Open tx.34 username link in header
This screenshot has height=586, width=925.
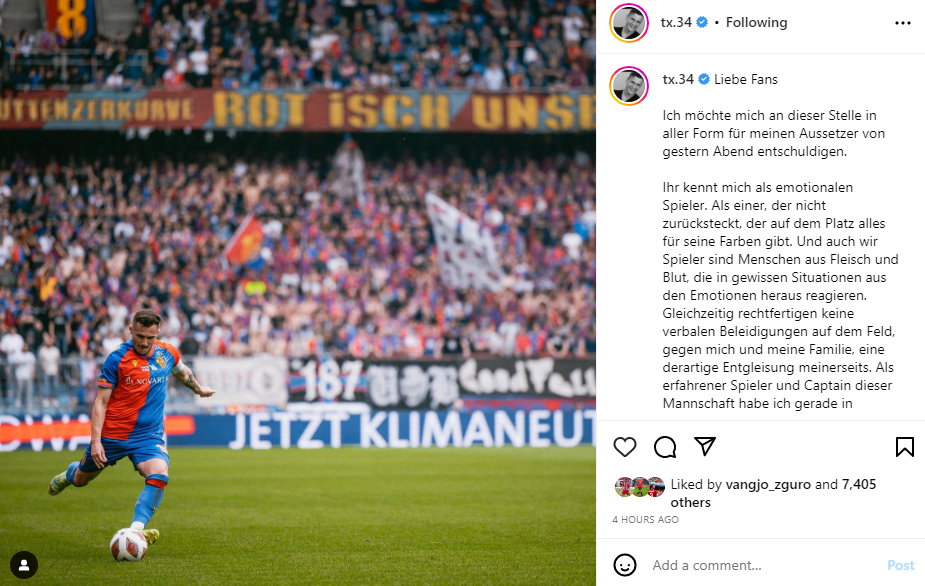point(676,22)
